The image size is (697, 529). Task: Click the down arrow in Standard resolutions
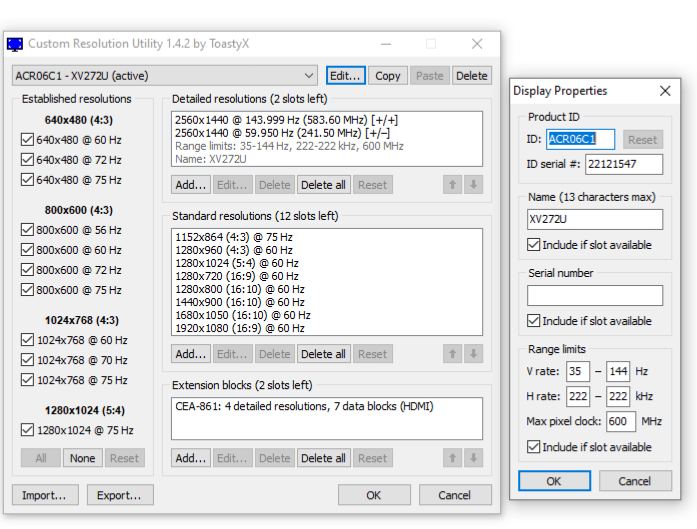pos(473,354)
